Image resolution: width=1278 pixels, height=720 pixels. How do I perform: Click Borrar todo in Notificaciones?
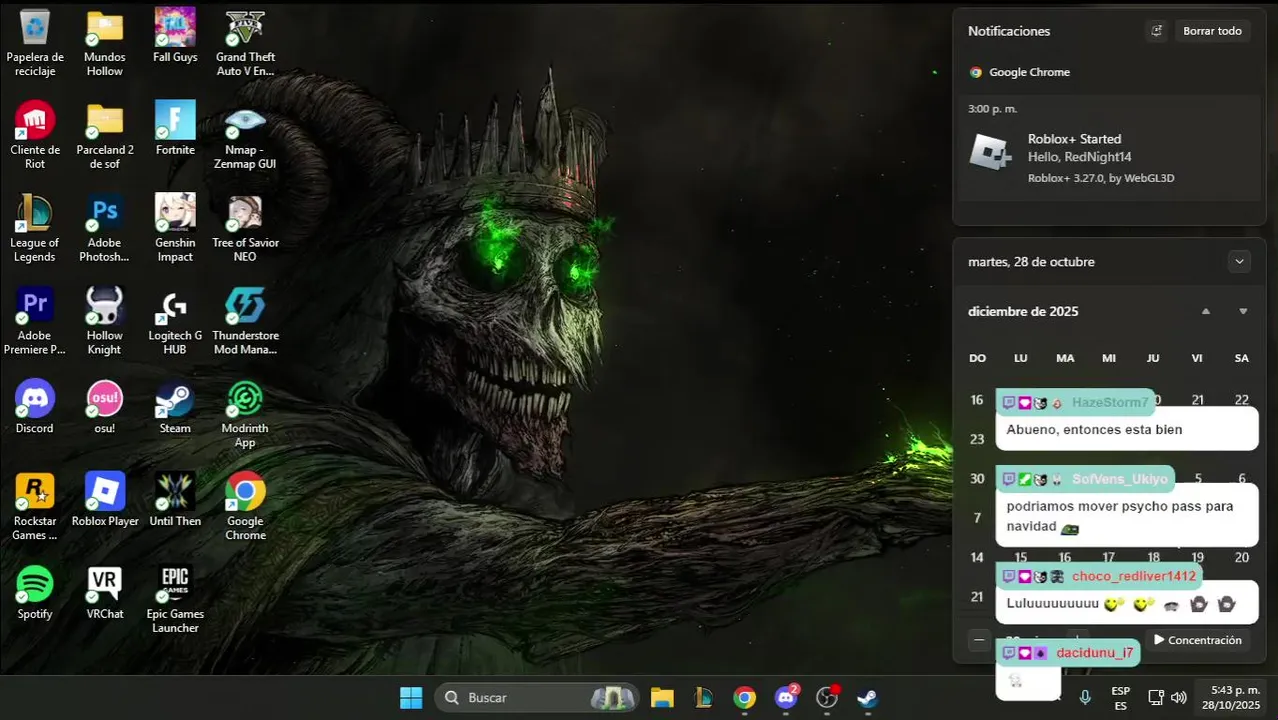pyautogui.click(x=1212, y=31)
